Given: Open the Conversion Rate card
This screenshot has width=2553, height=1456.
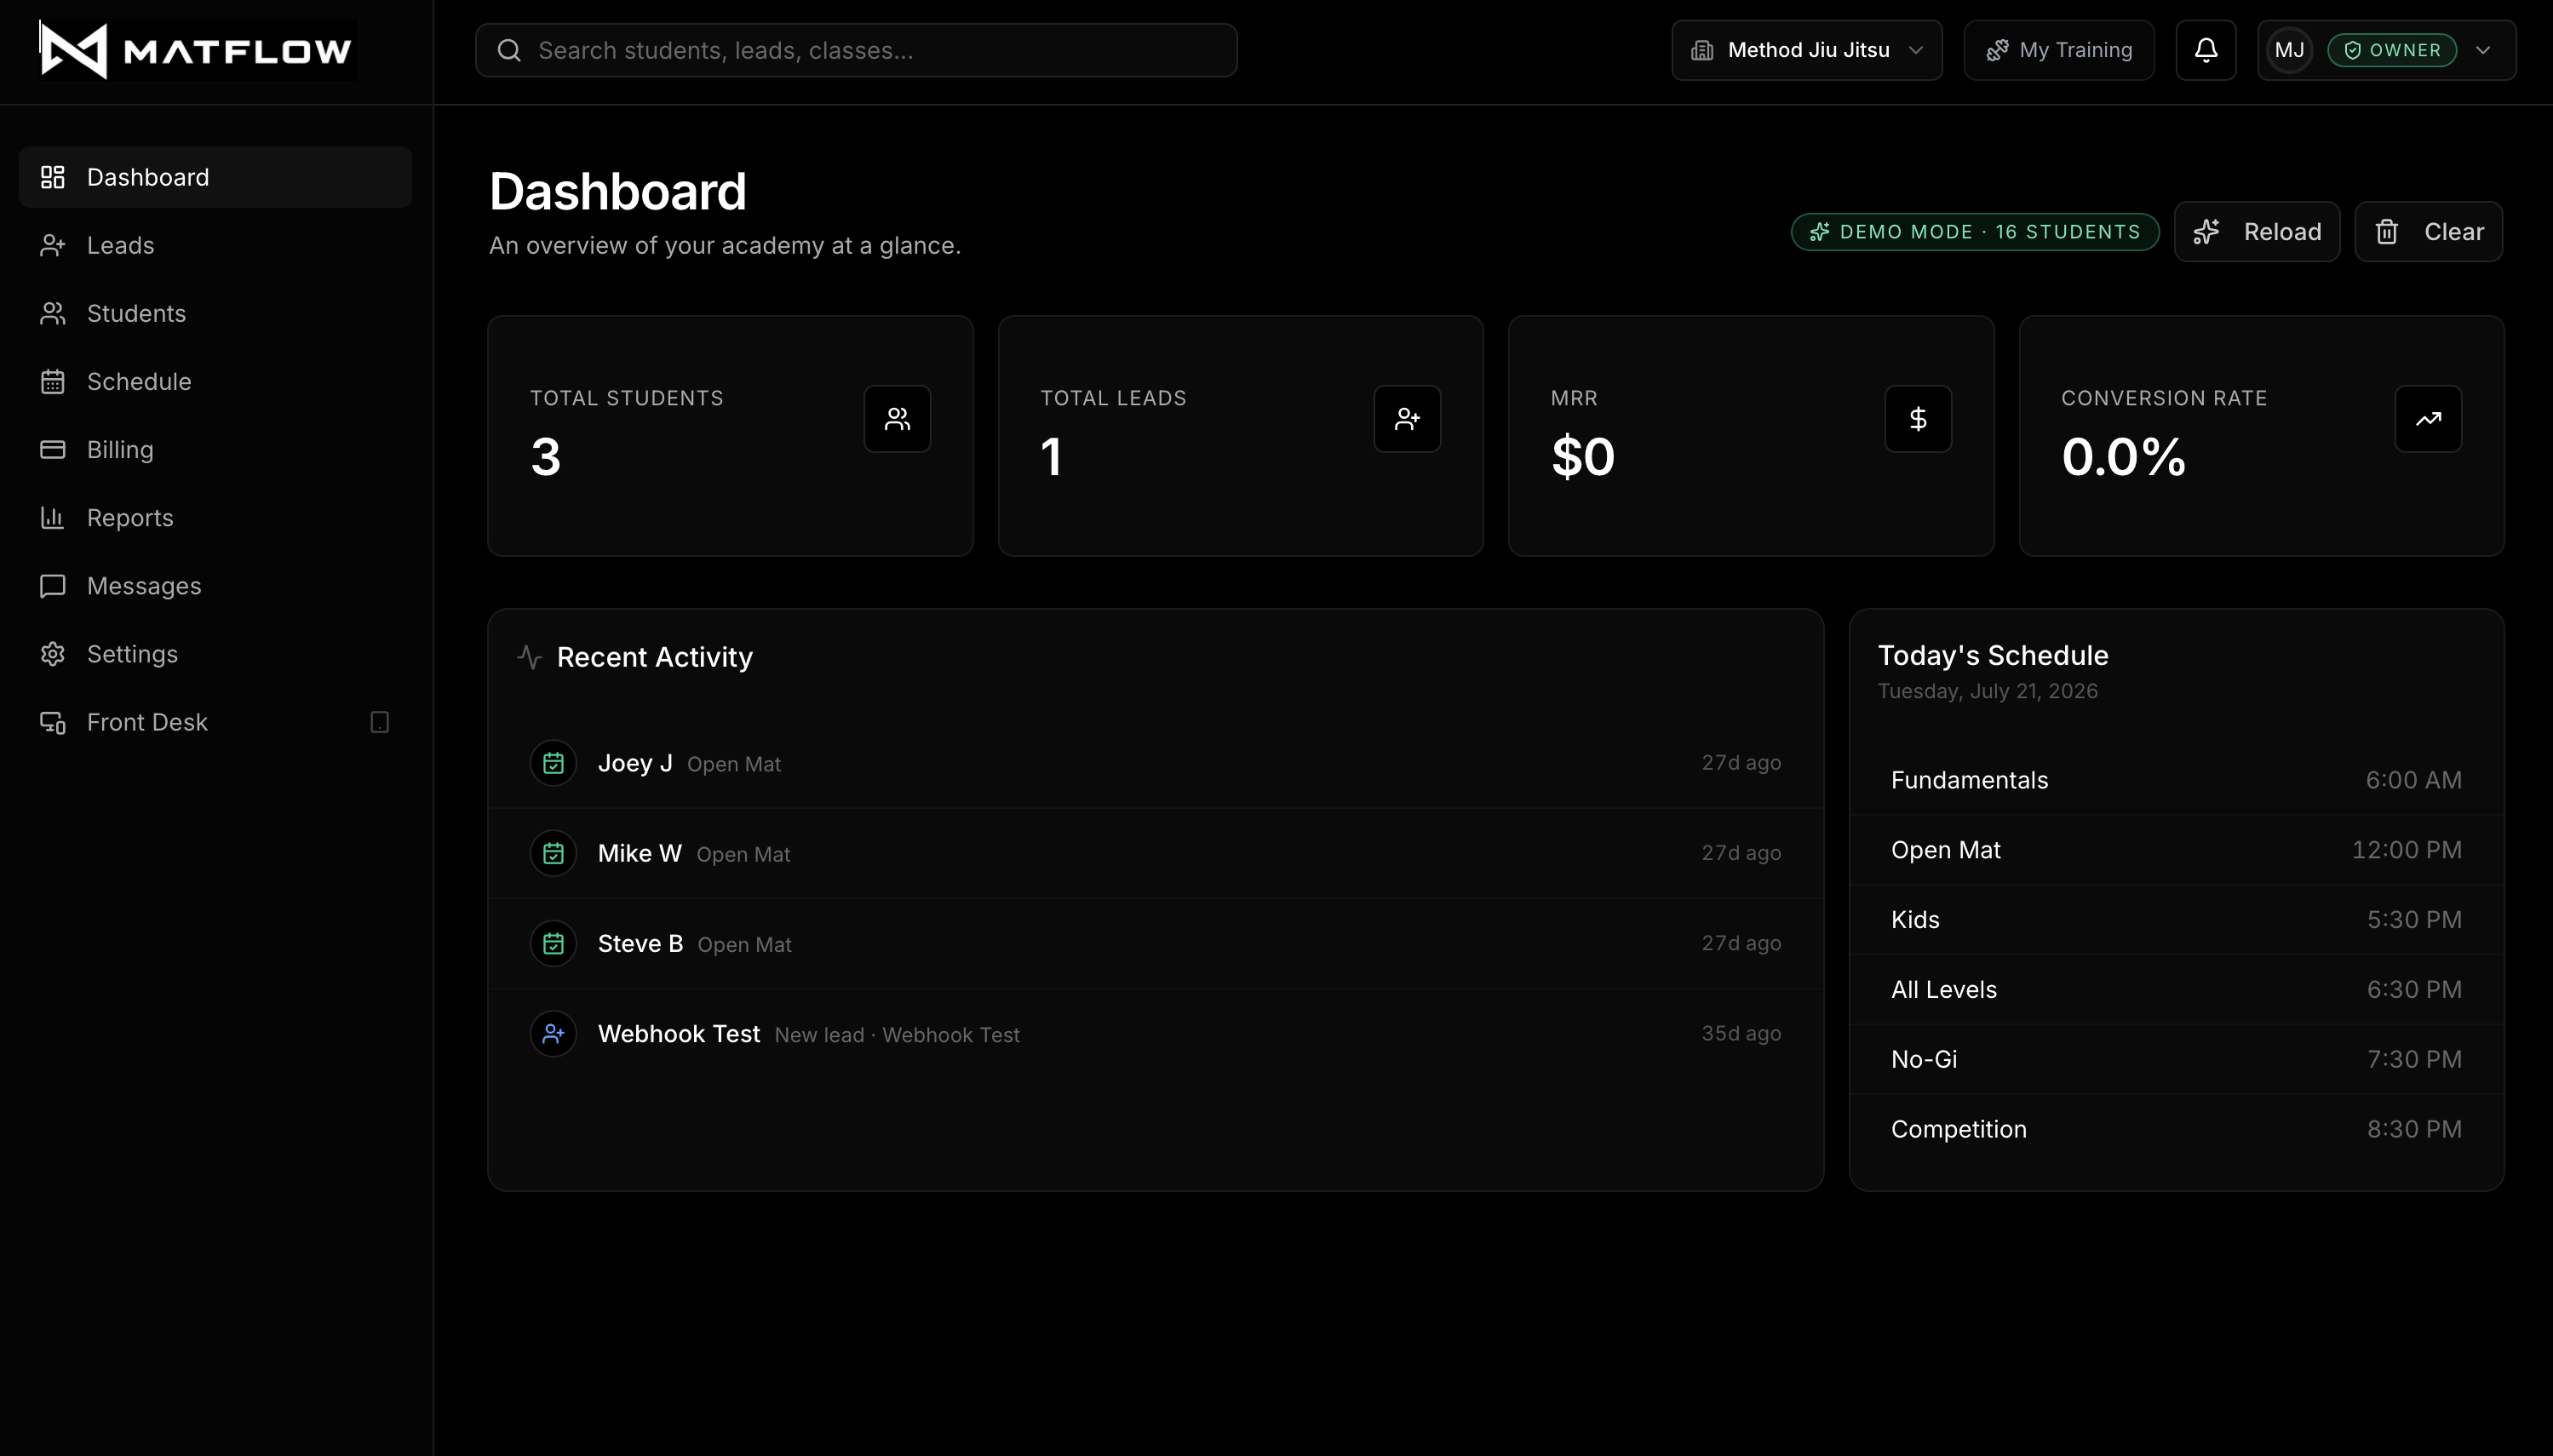Looking at the screenshot, I should [x=2261, y=435].
